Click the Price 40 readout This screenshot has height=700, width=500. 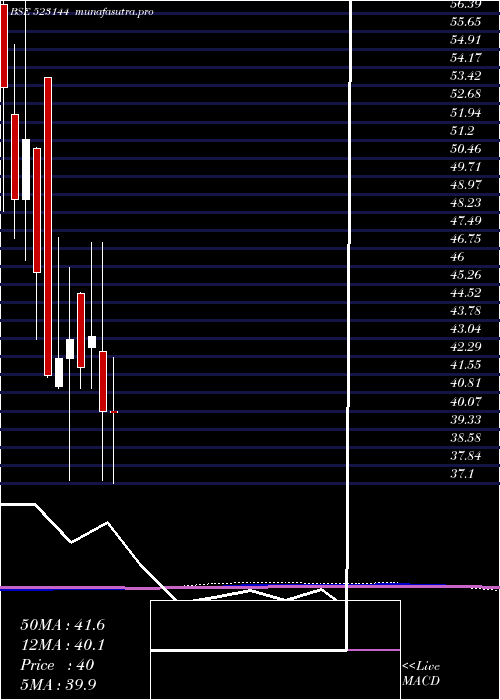[57, 665]
